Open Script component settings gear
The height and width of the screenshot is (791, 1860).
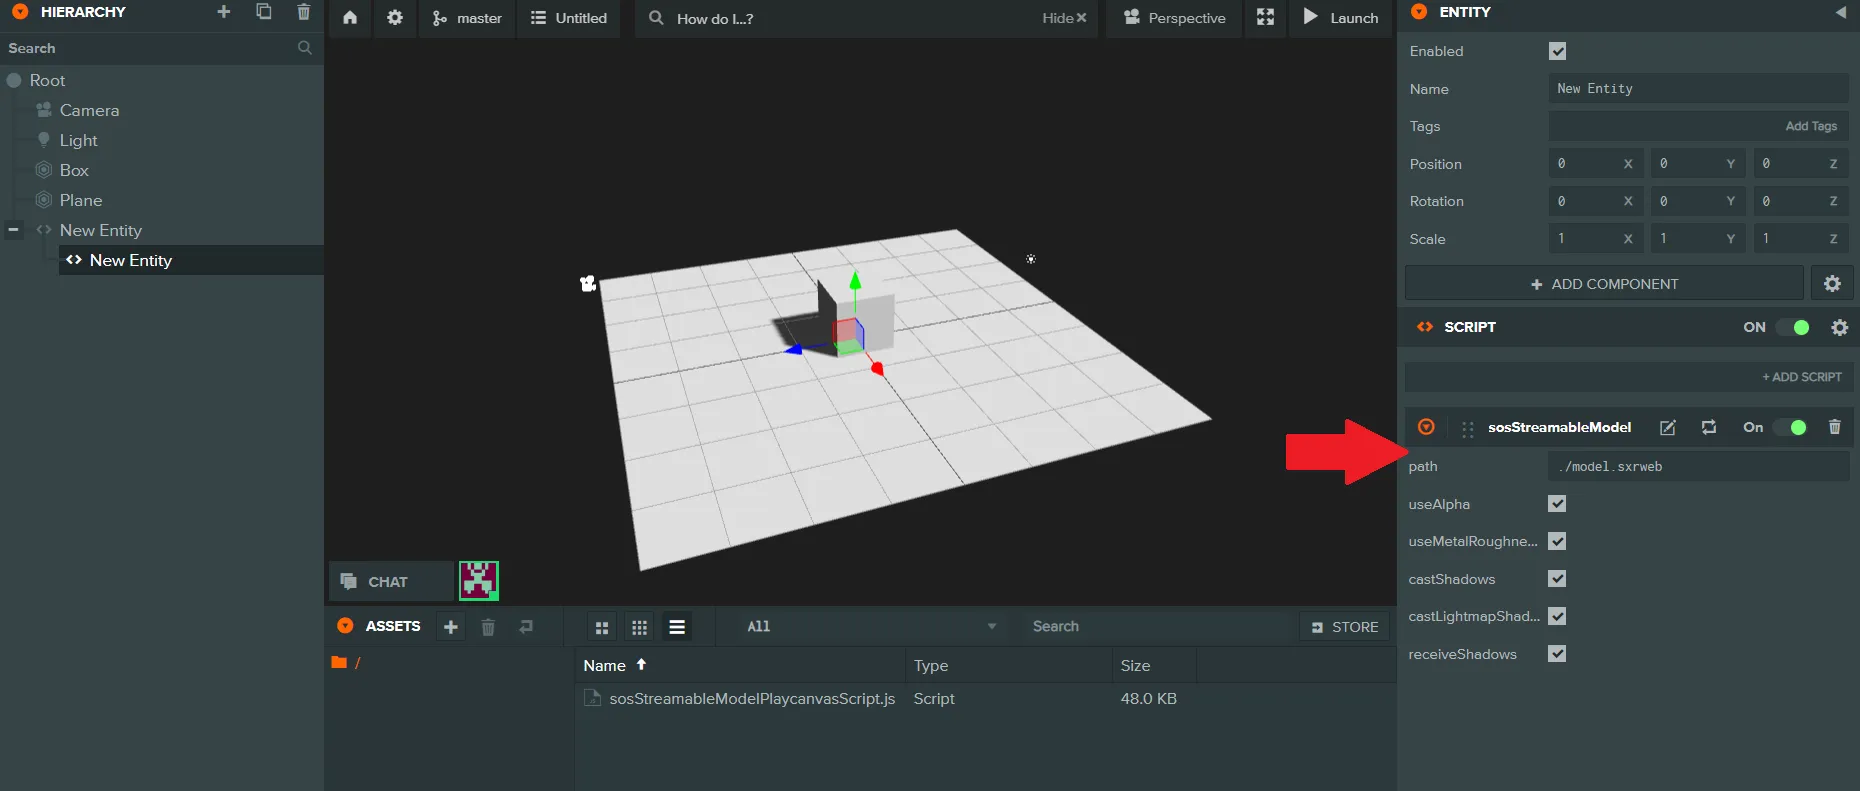coord(1839,327)
